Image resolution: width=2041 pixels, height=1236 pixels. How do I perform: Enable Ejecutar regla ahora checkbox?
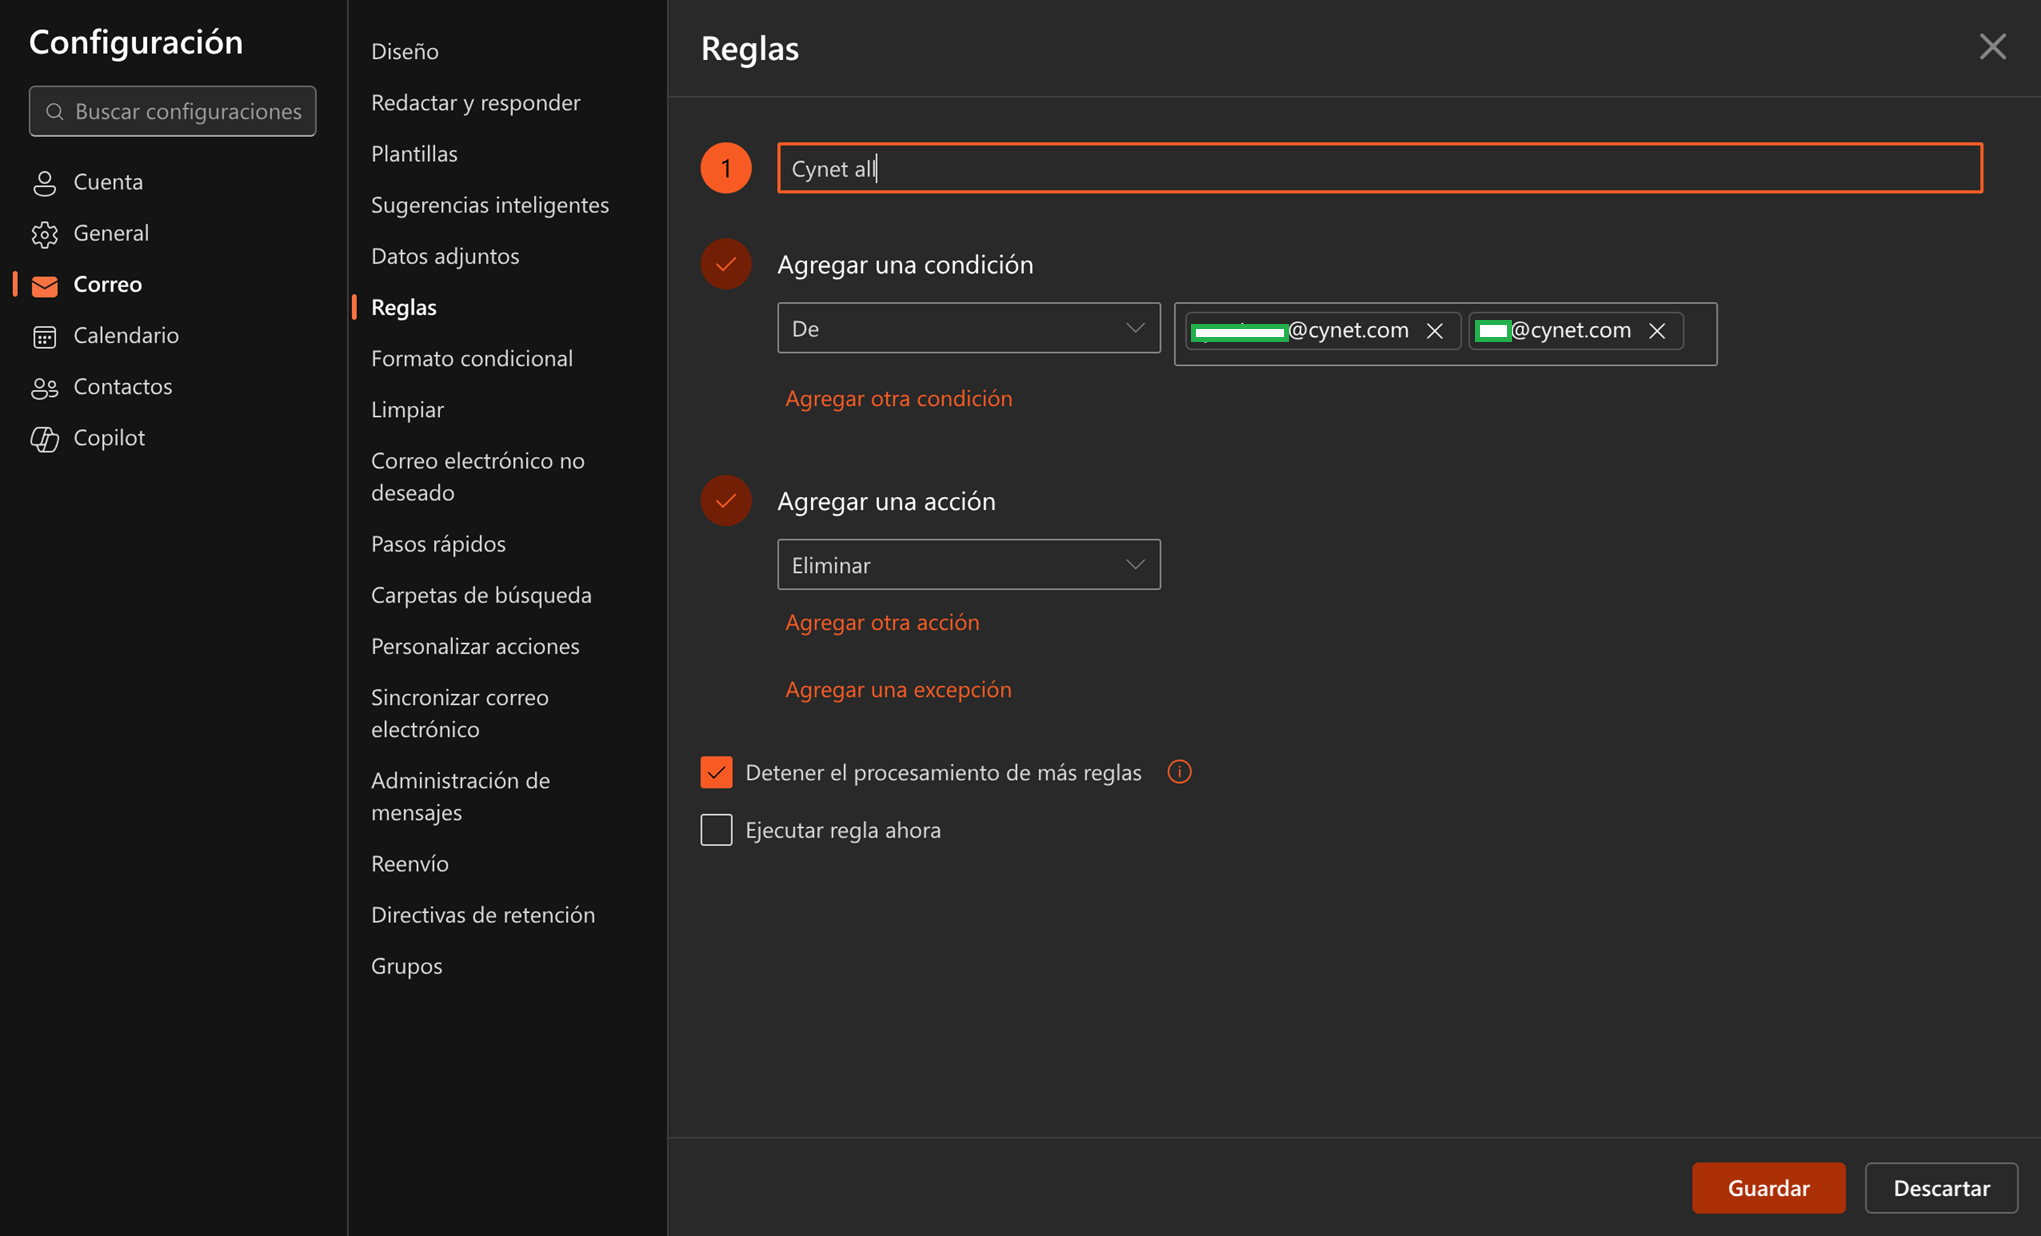point(716,830)
